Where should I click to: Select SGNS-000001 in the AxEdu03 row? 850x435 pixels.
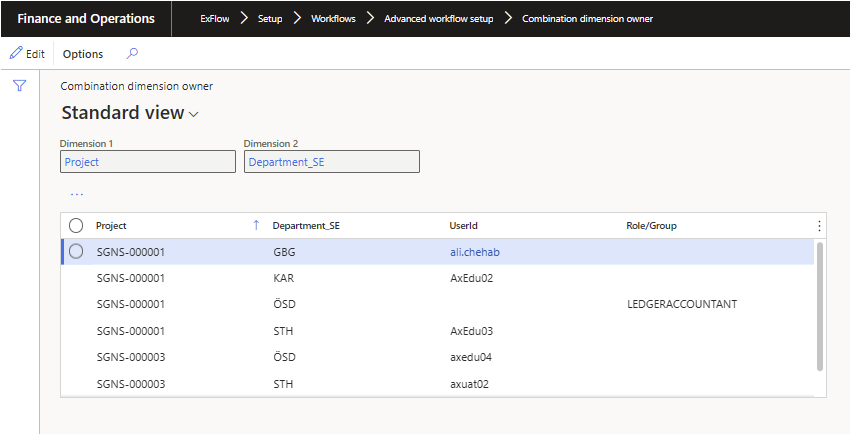[x=131, y=331]
